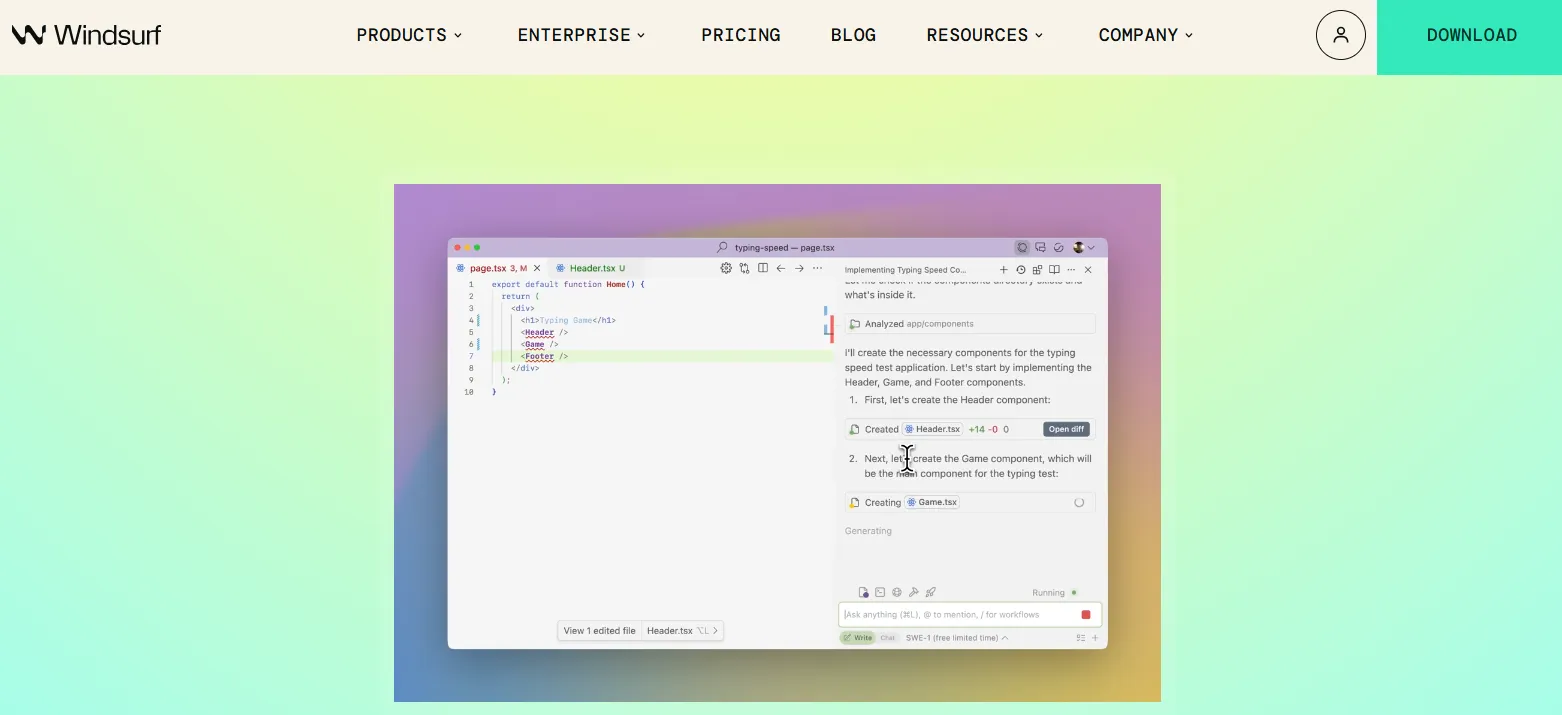This screenshot has width=1562, height=715.
Task: Toggle Write mode in Cascade panel
Action: click(x=857, y=638)
